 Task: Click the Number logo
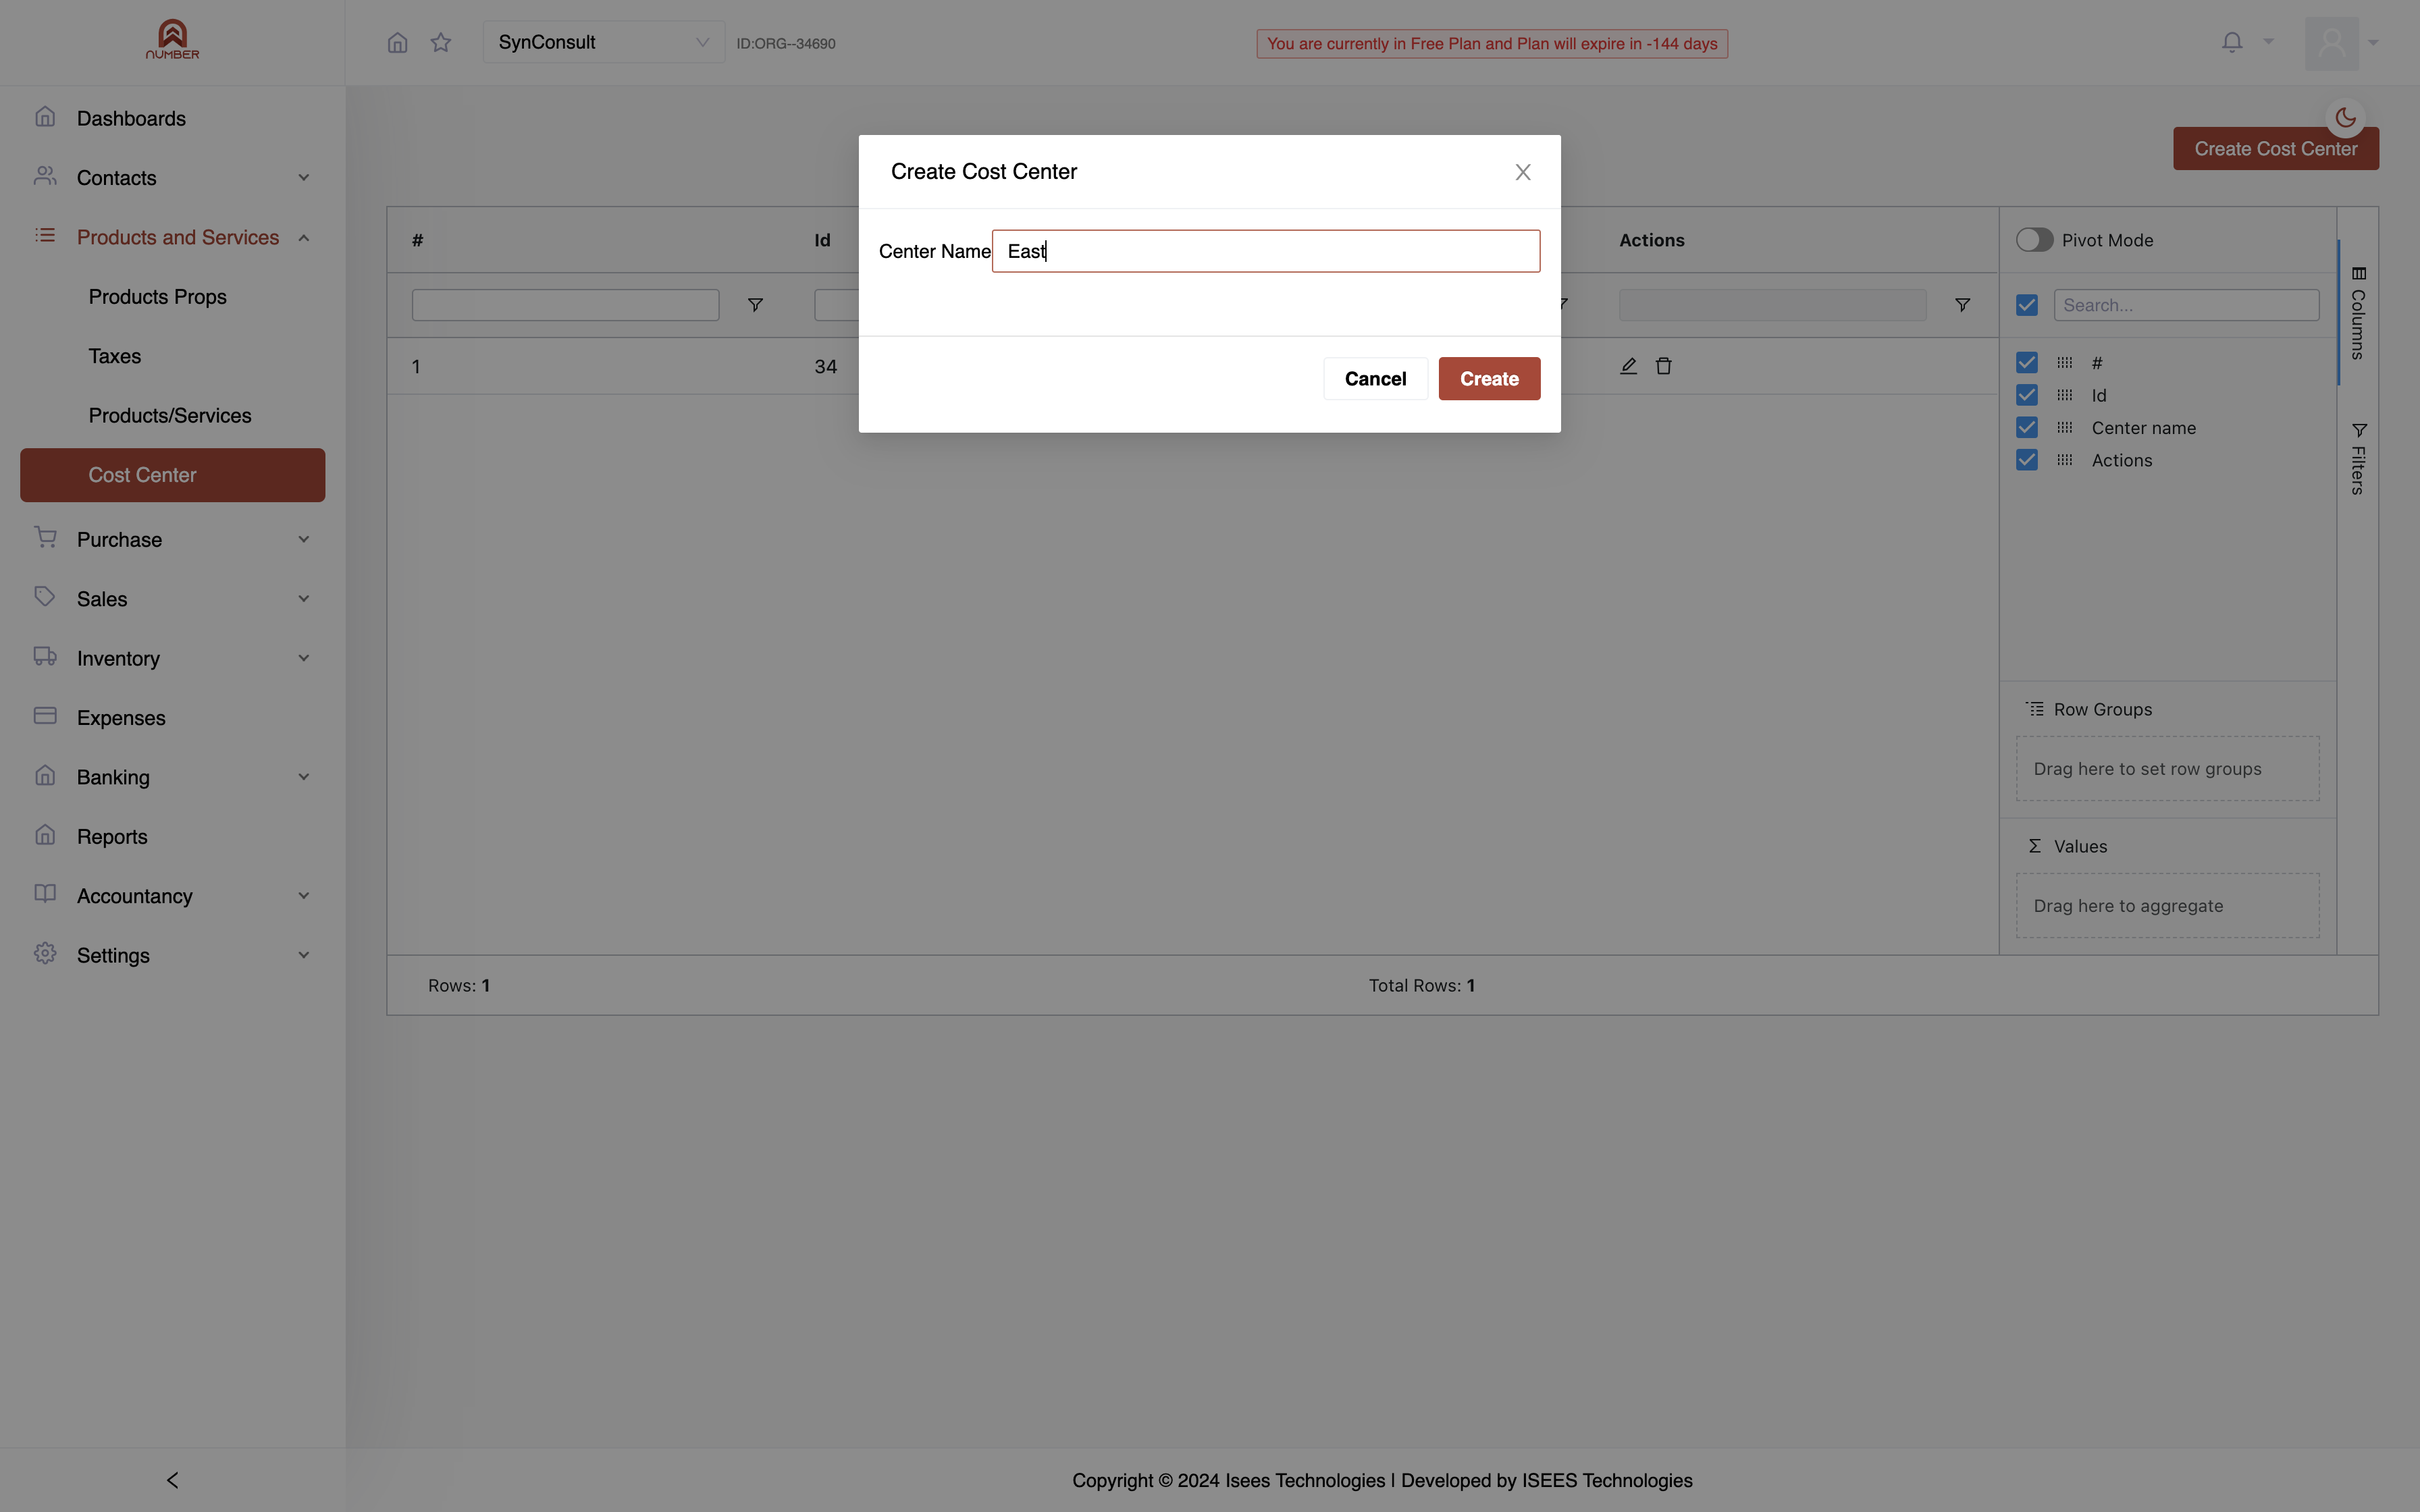click(172, 40)
